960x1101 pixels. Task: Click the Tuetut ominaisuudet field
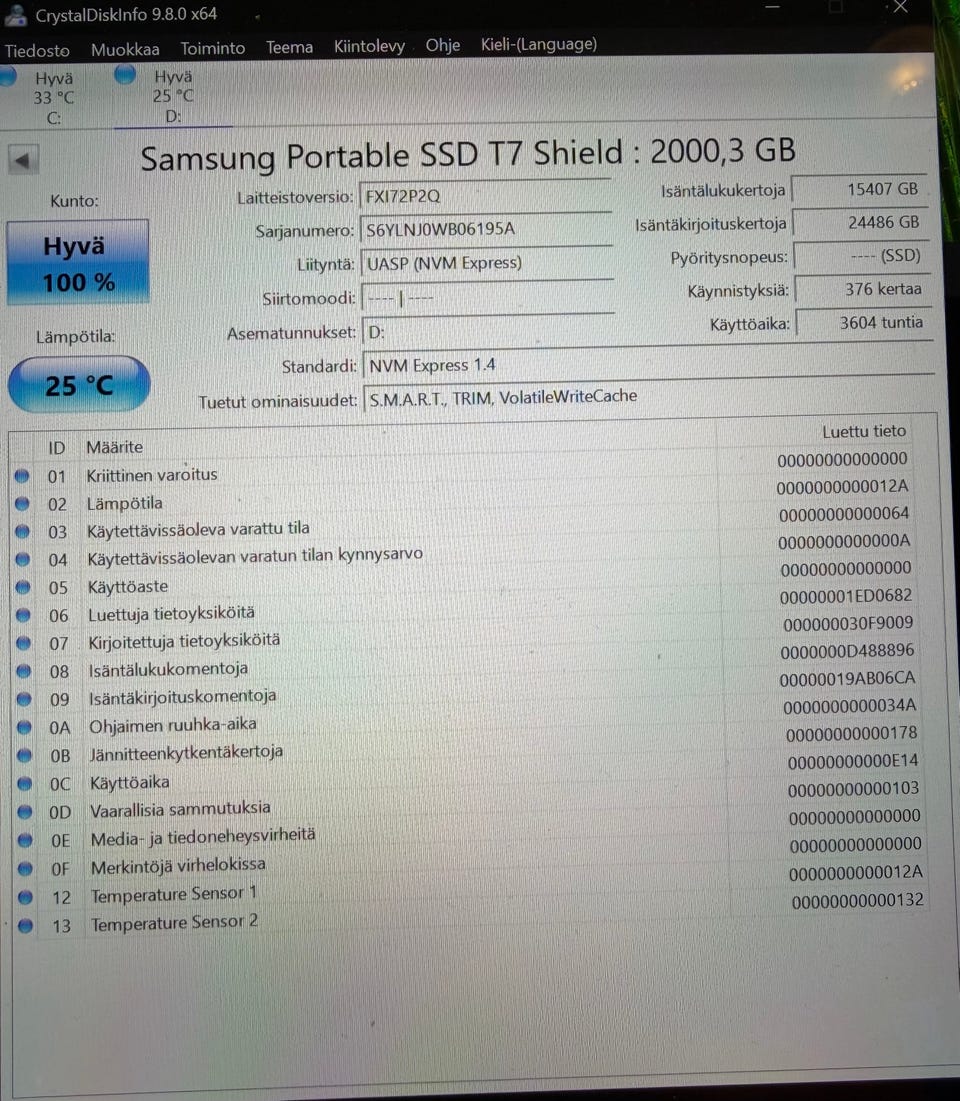(649, 397)
